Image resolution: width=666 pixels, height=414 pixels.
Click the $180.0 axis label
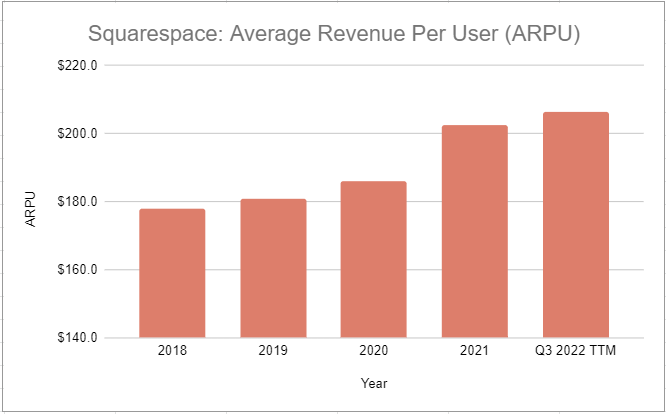click(x=77, y=201)
